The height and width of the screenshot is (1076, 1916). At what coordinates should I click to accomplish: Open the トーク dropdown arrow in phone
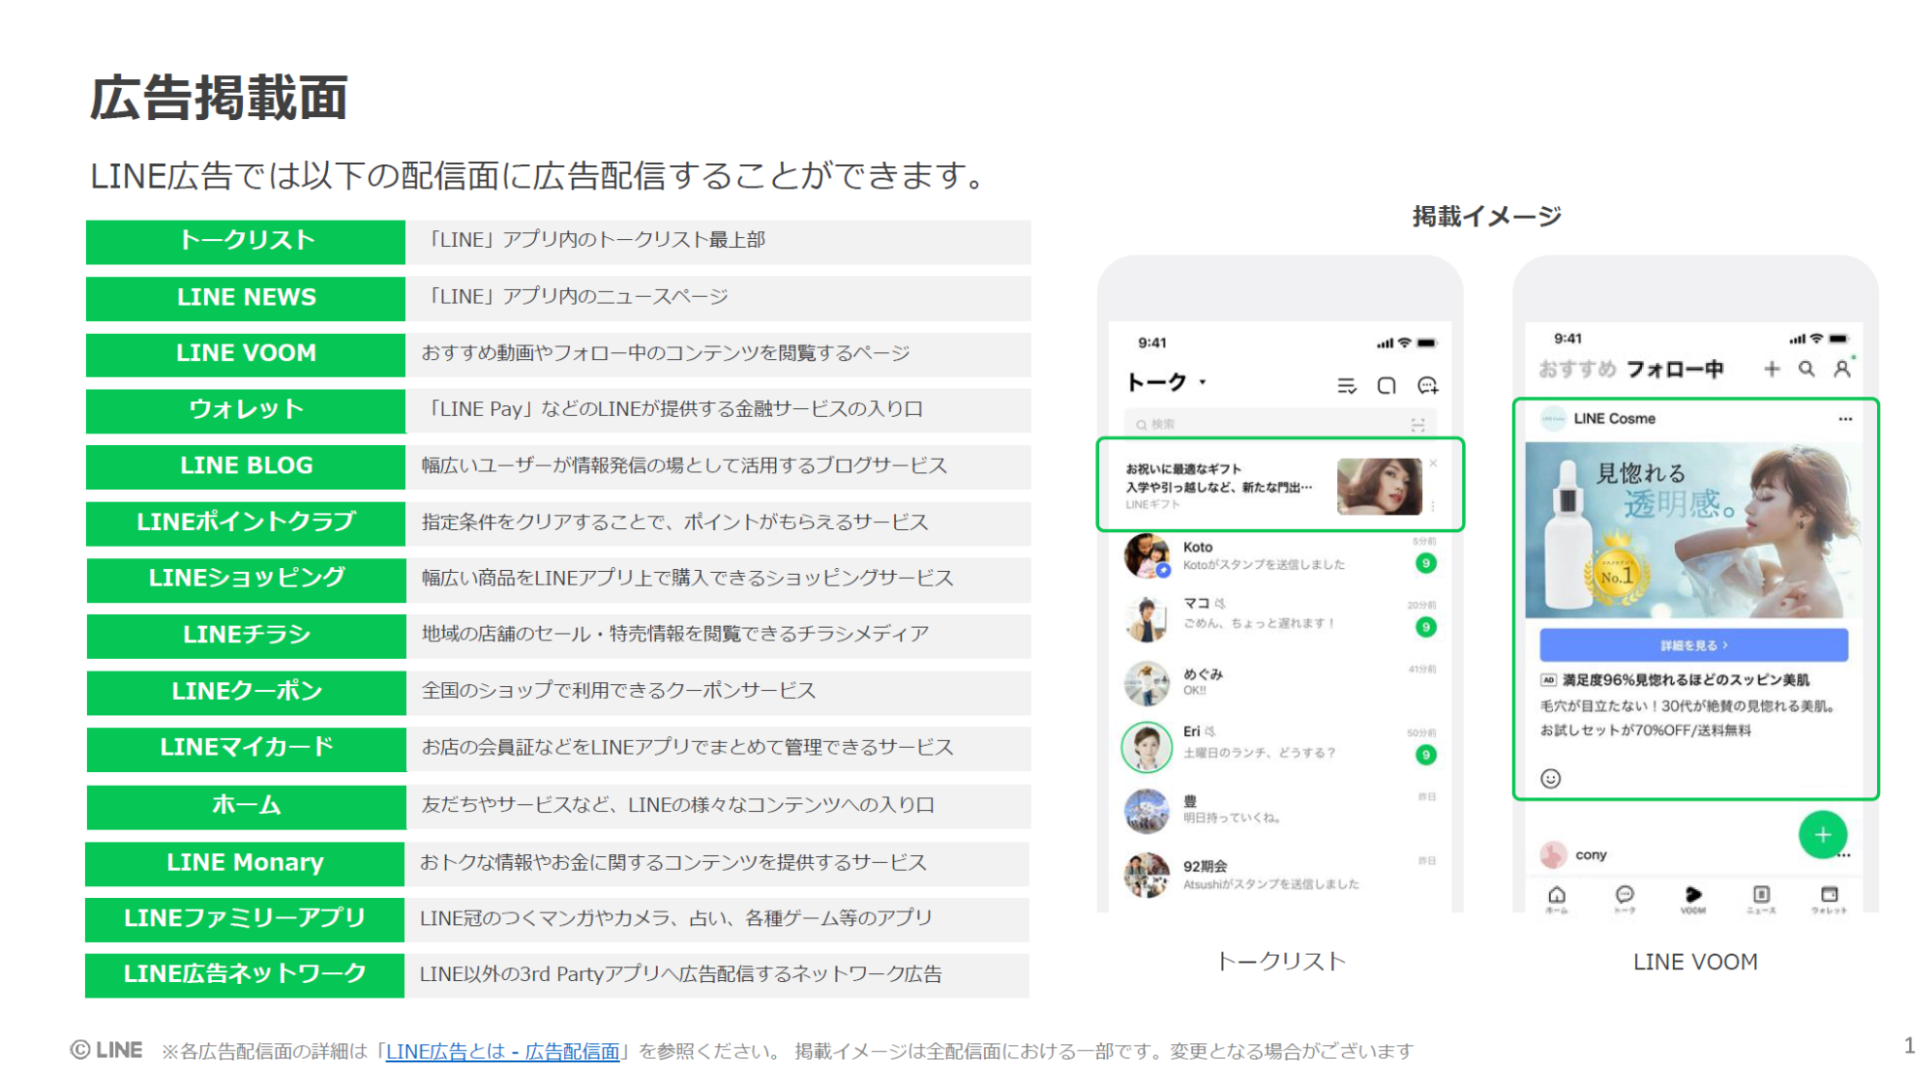pyautogui.click(x=1203, y=382)
